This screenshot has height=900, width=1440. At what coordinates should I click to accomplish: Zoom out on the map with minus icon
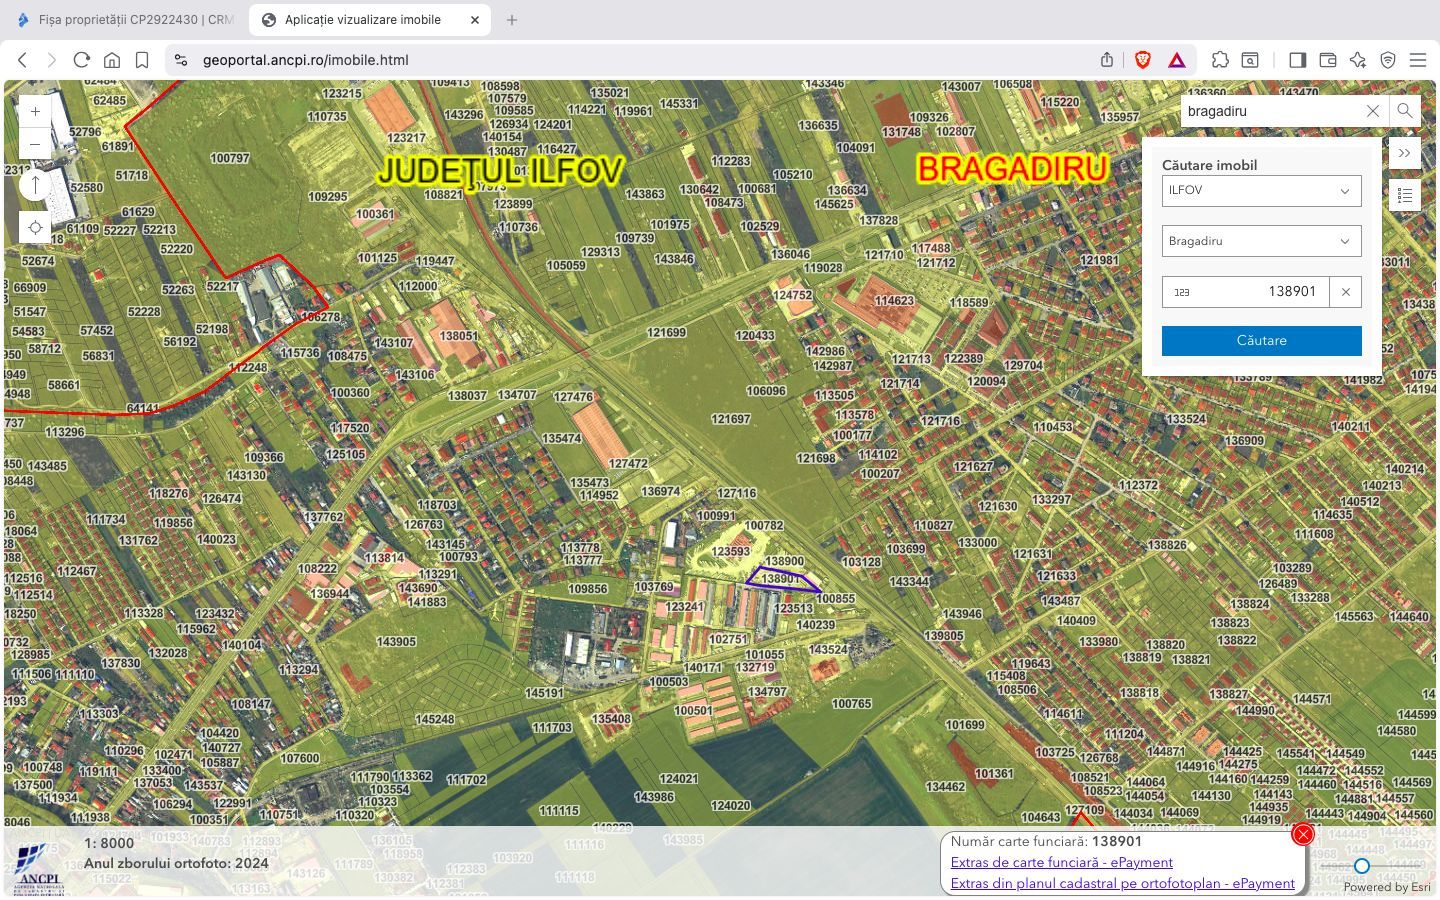[x=35, y=143]
